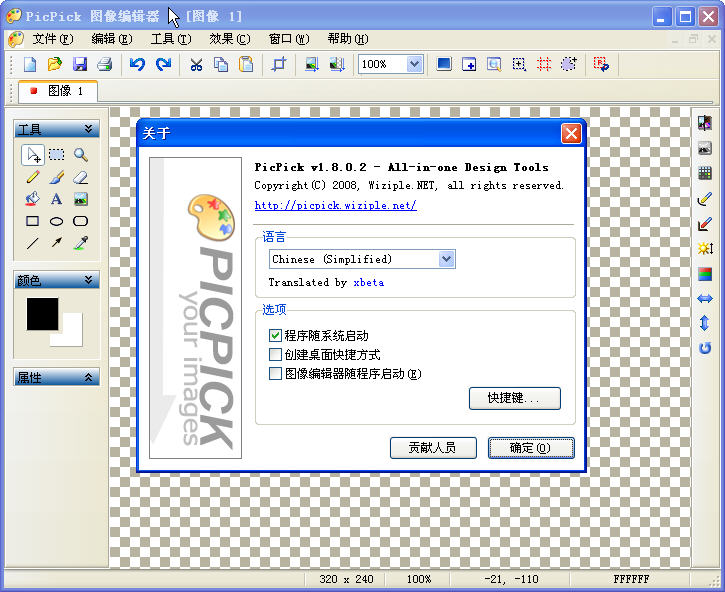The height and width of the screenshot is (592, 725).
Task: Select the arrow line tool
Action: point(56,242)
